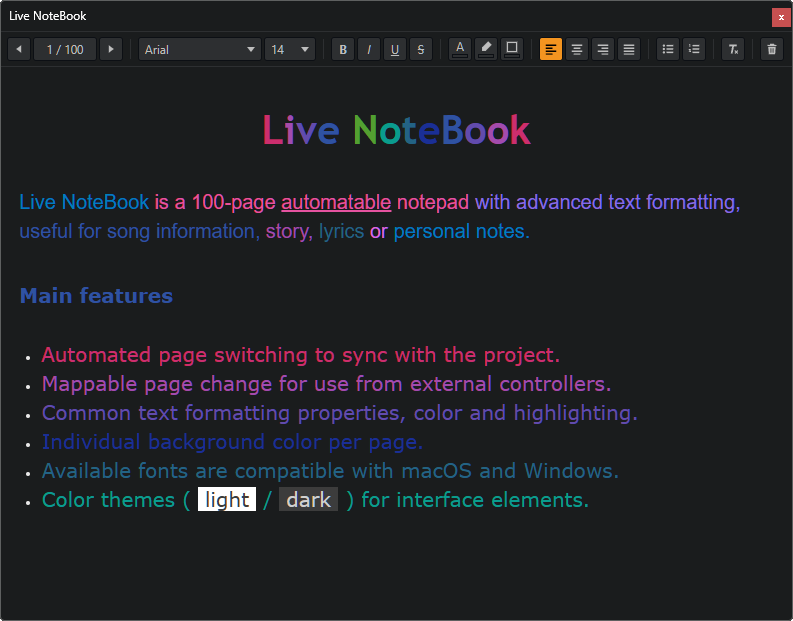Insert a bulleted list
The image size is (793, 621).
668,50
